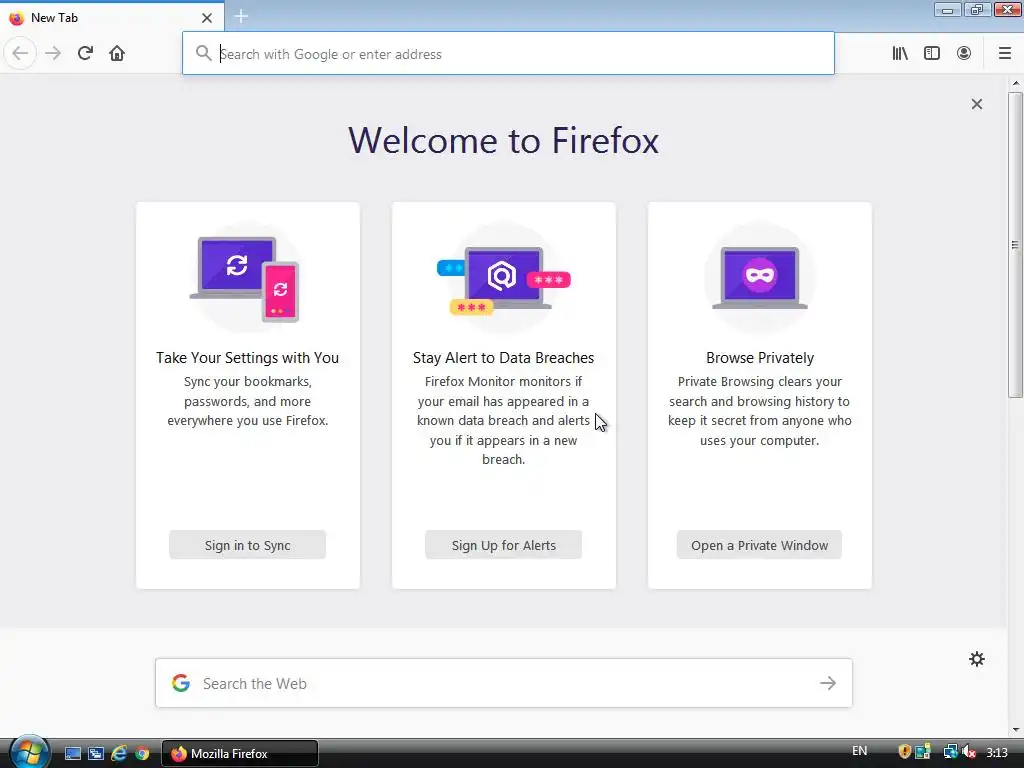Click Sign Up for Alerts button

504,545
